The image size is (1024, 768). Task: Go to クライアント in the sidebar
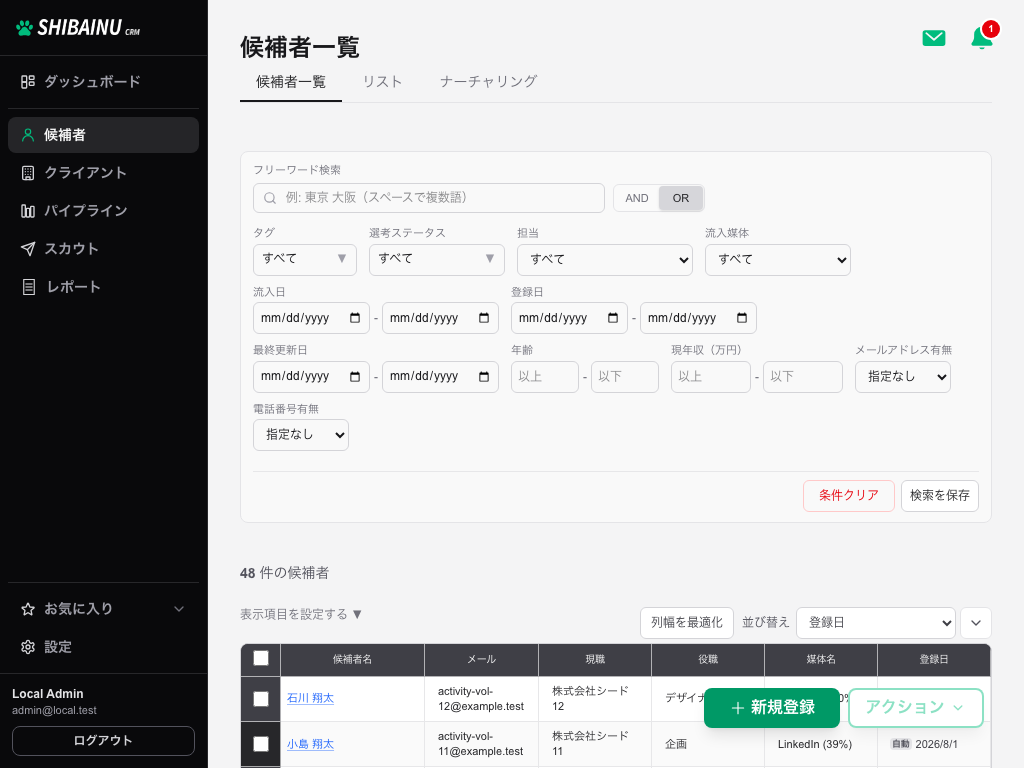click(103, 173)
